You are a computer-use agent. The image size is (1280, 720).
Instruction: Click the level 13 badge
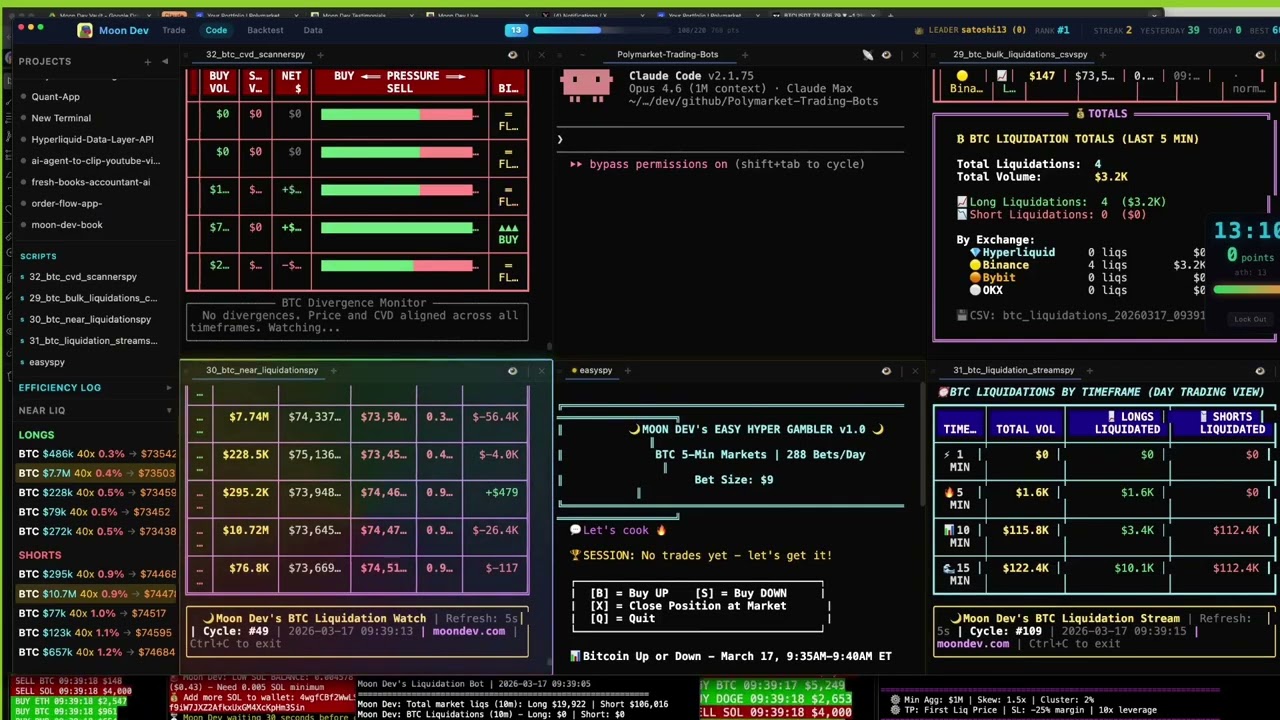(x=516, y=30)
